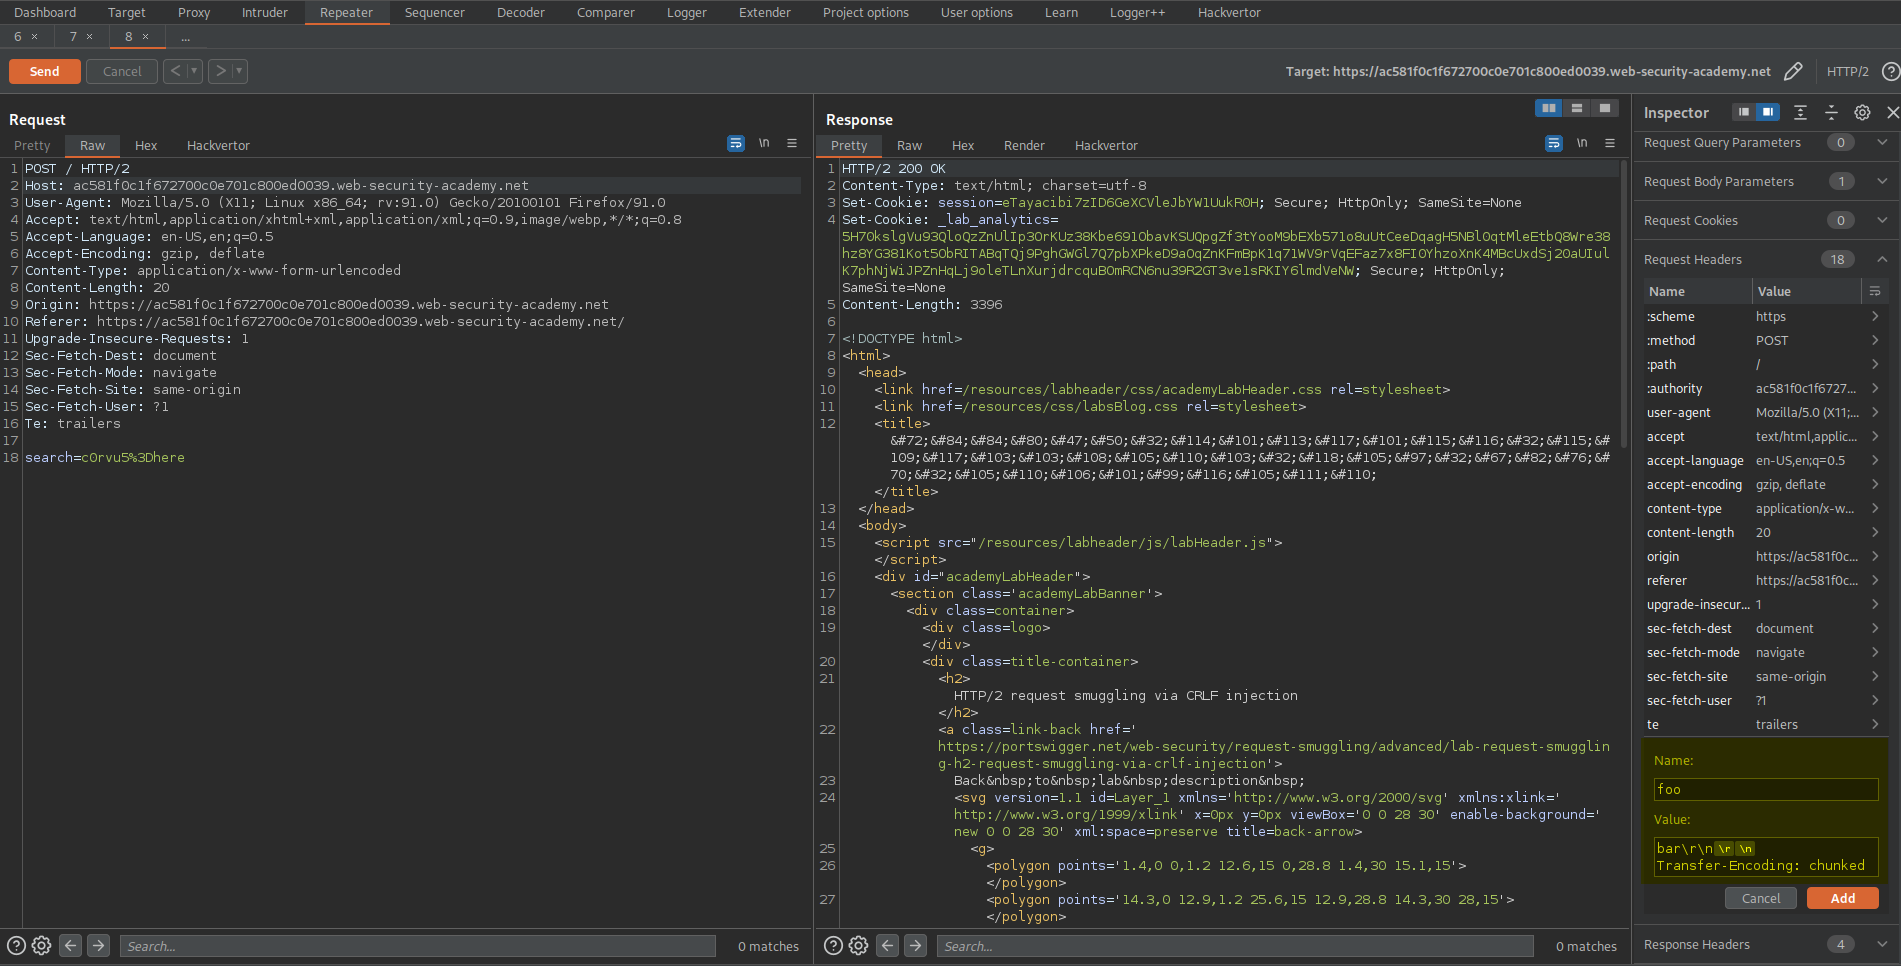Open Inspector settings gear icon

click(x=1862, y=112)
